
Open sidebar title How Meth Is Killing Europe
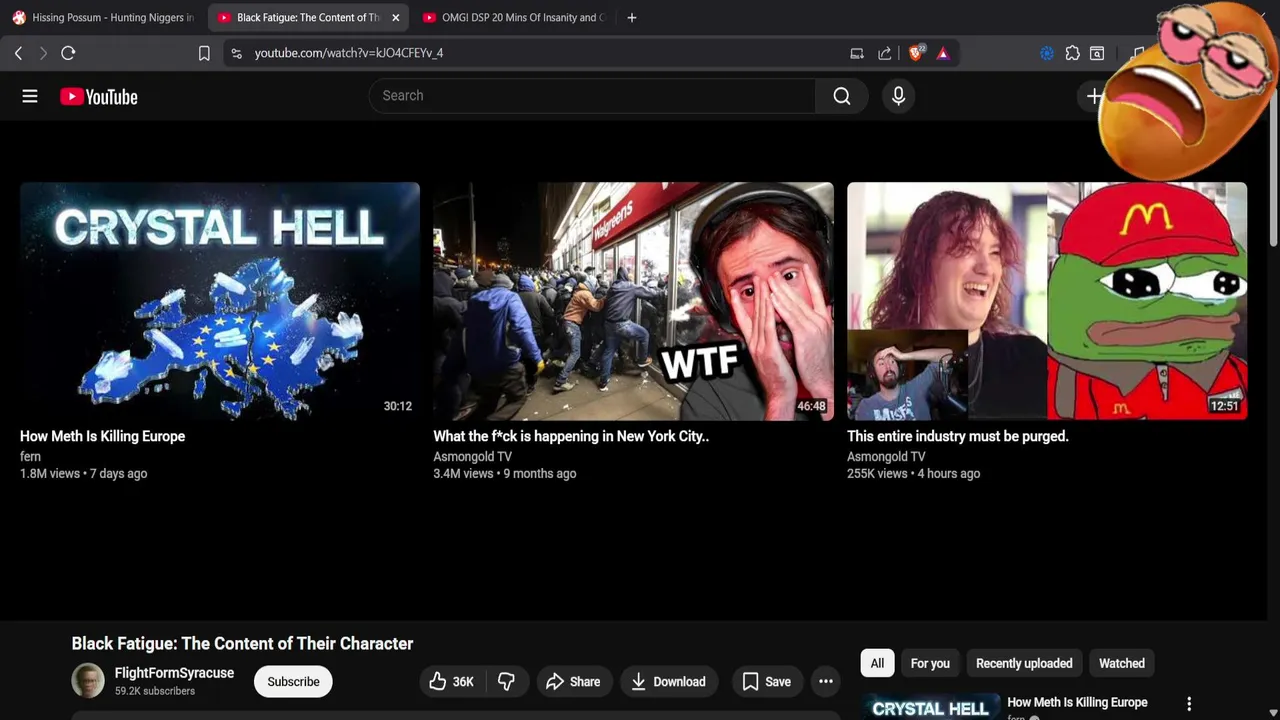(x=1077, y=702)
